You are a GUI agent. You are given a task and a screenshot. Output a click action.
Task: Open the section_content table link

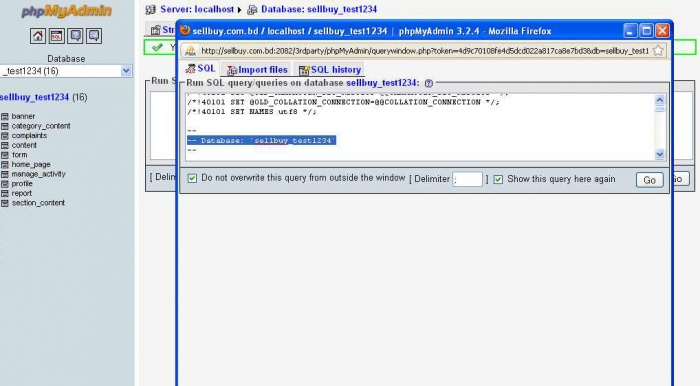click(x=38, y=203)
